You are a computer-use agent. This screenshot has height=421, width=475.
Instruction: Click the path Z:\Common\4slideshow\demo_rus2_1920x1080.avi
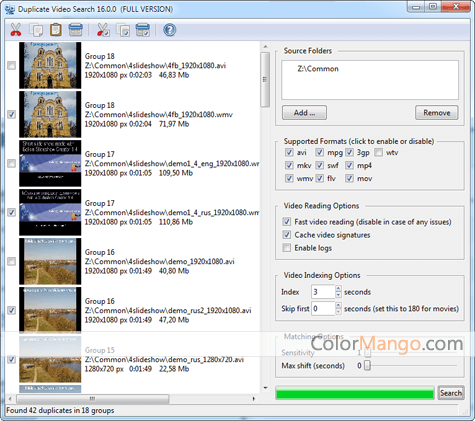tap(168, 310)
